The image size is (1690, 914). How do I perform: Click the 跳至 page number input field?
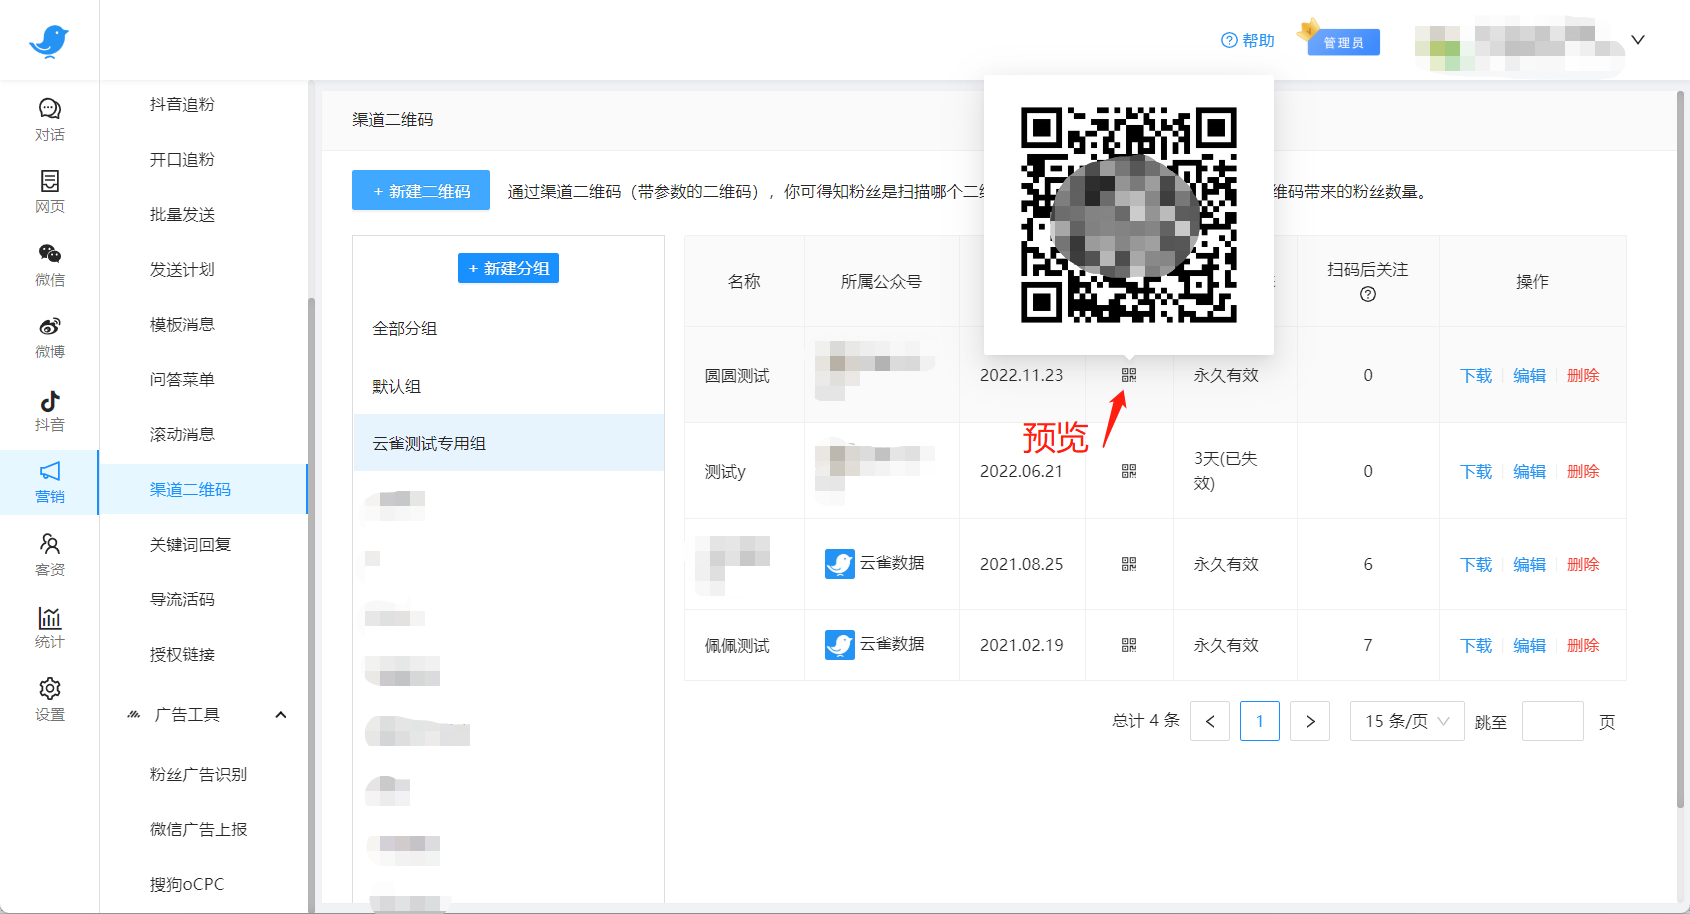1552,720
